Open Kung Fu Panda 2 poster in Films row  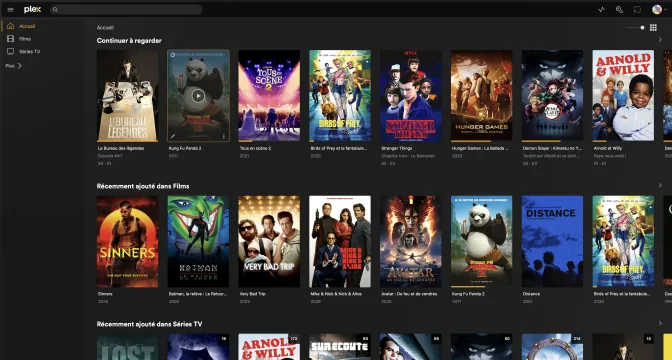481,242
